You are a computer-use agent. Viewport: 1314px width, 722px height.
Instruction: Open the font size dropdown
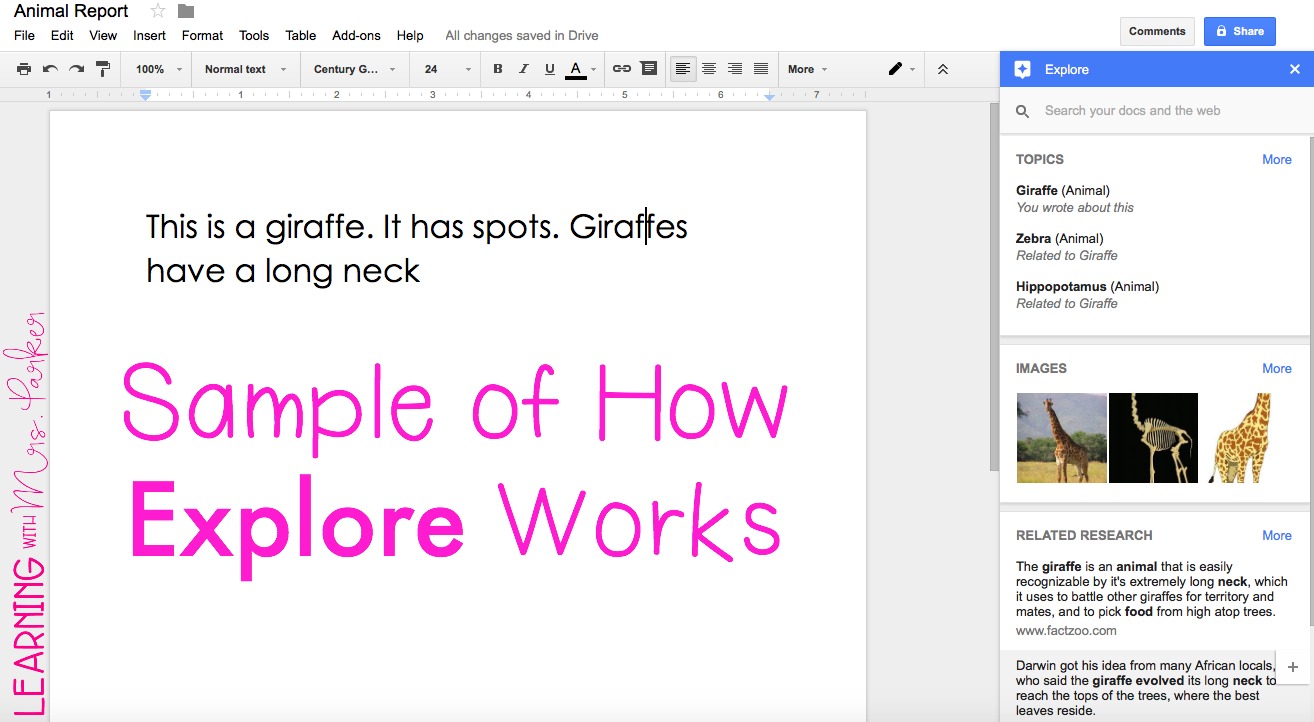444,69
